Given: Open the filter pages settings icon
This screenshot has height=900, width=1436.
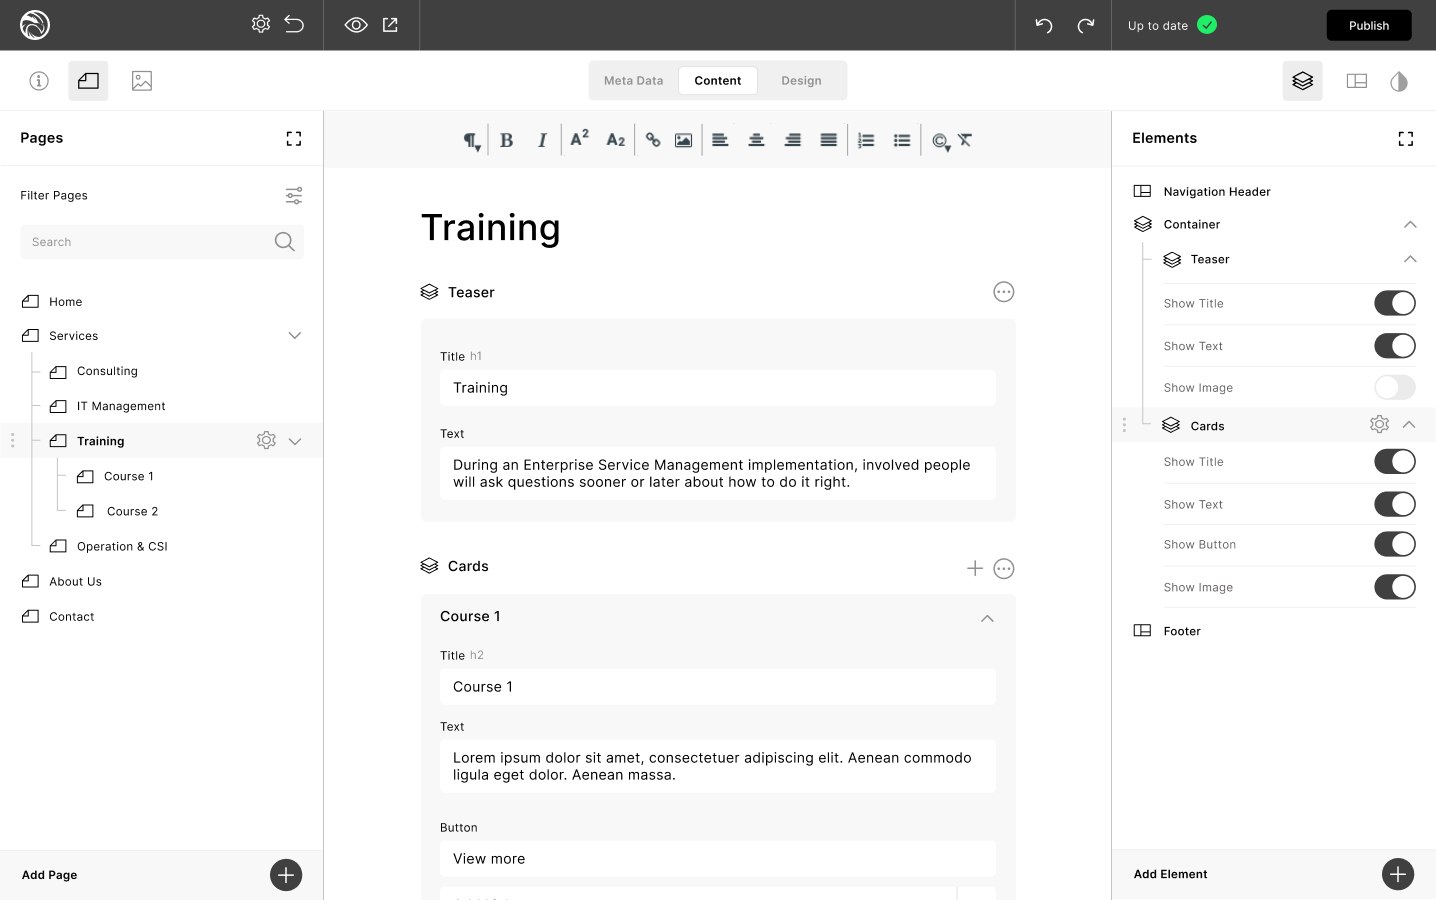Looking at the screenshot, I should pos(294,196).
